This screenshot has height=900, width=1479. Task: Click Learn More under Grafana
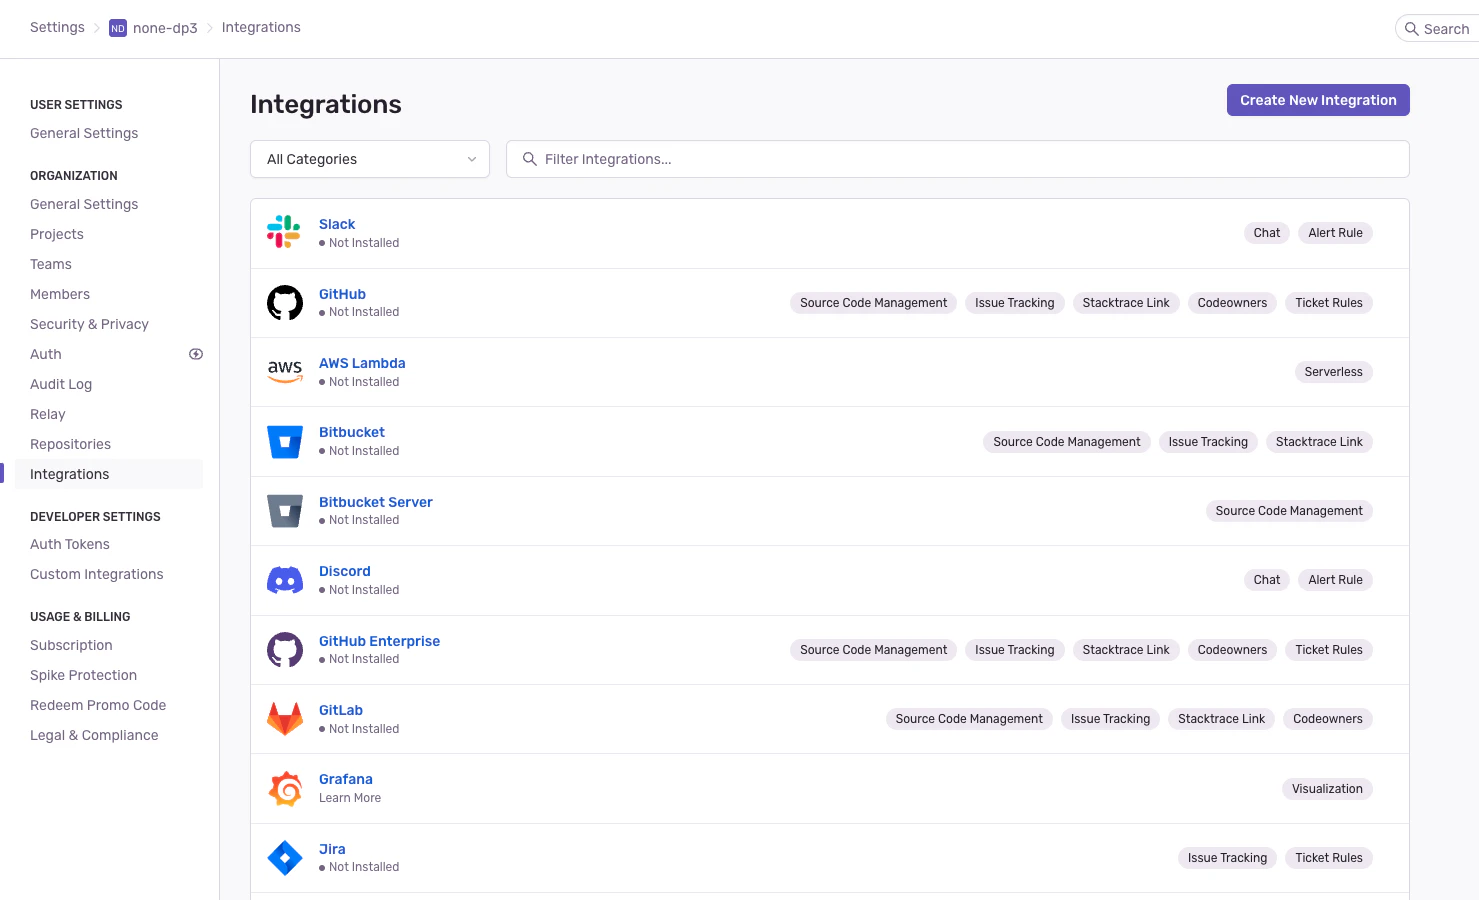click(x=350, y=798)
